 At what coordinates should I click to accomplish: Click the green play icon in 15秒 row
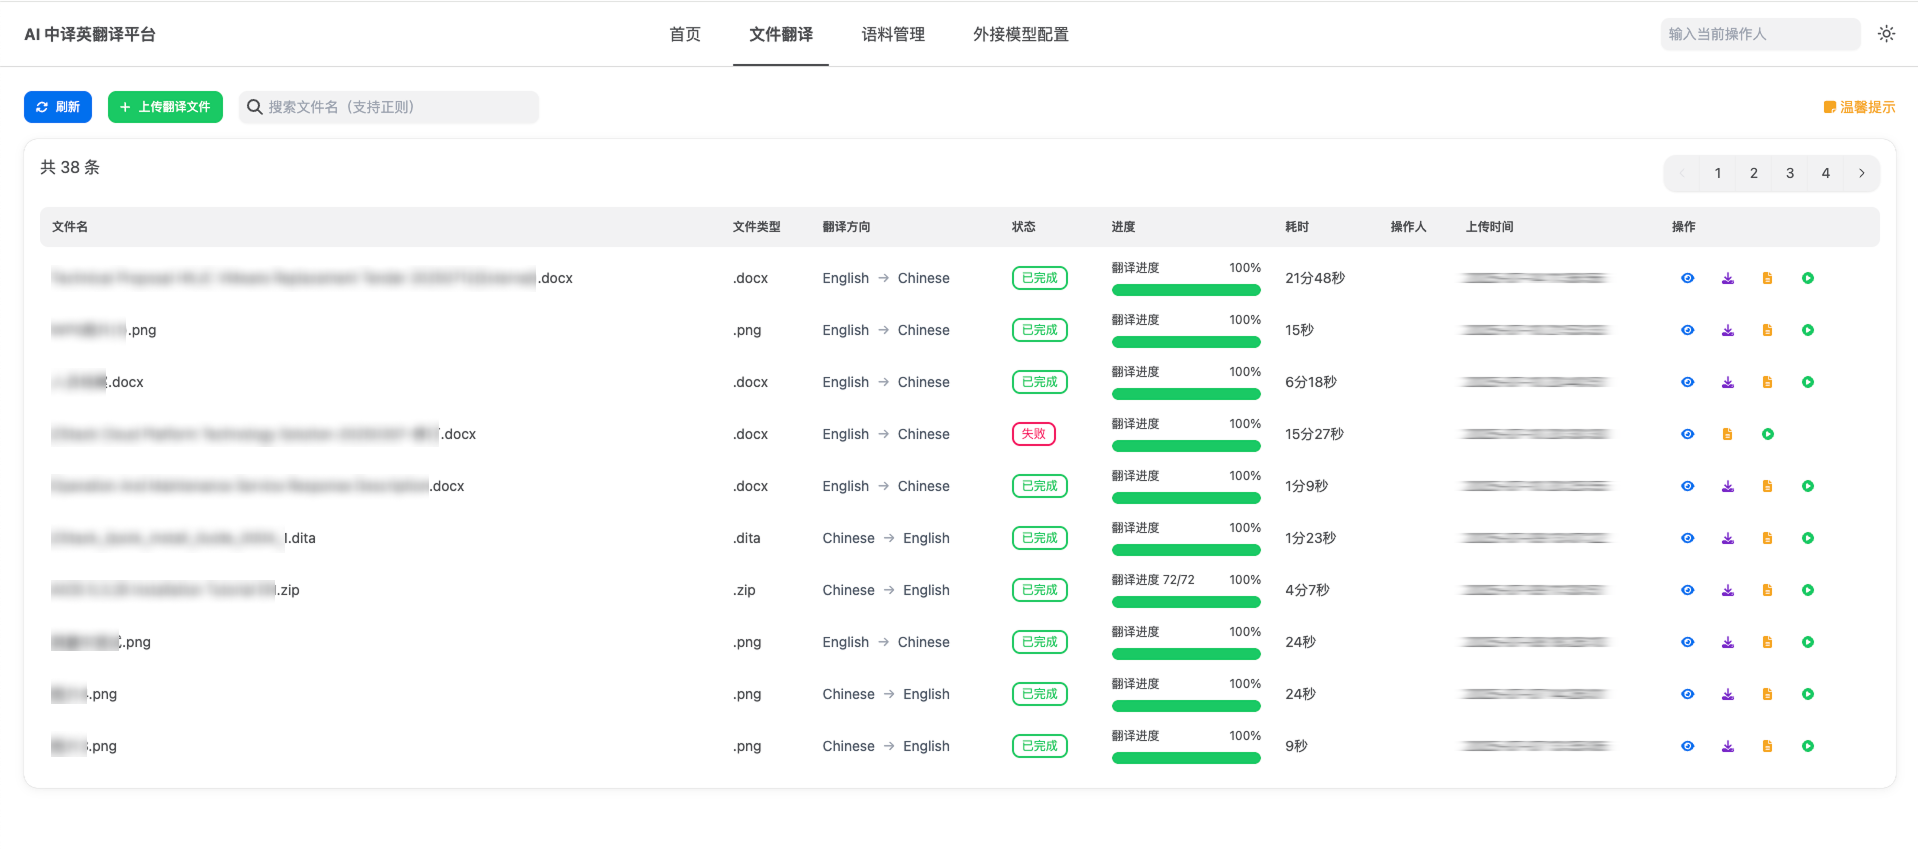click(1807, 330)
